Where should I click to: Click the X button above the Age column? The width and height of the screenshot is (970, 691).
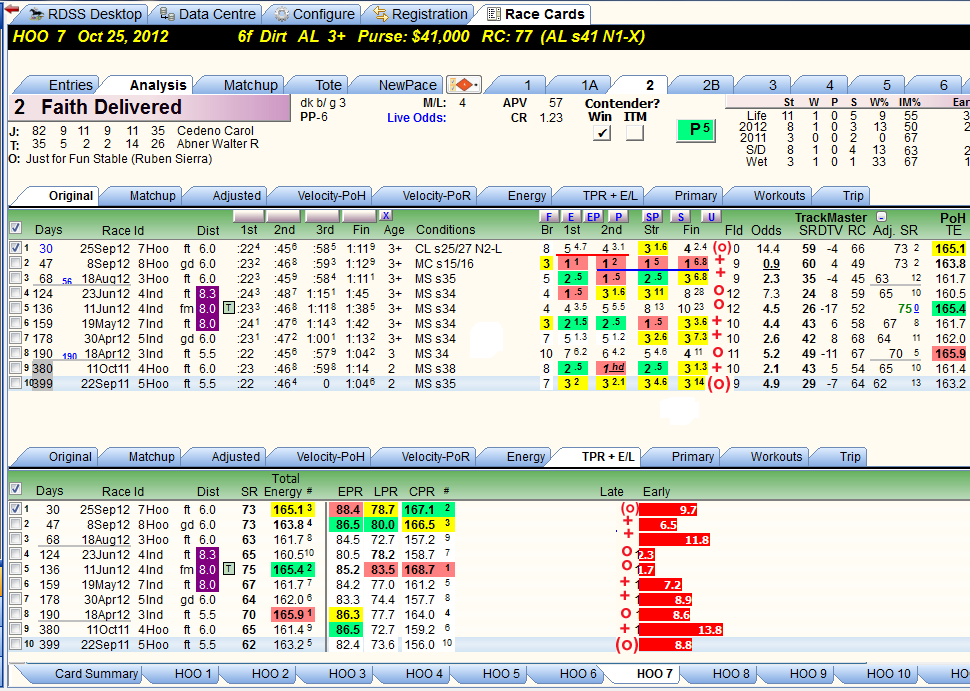(386, 215)
